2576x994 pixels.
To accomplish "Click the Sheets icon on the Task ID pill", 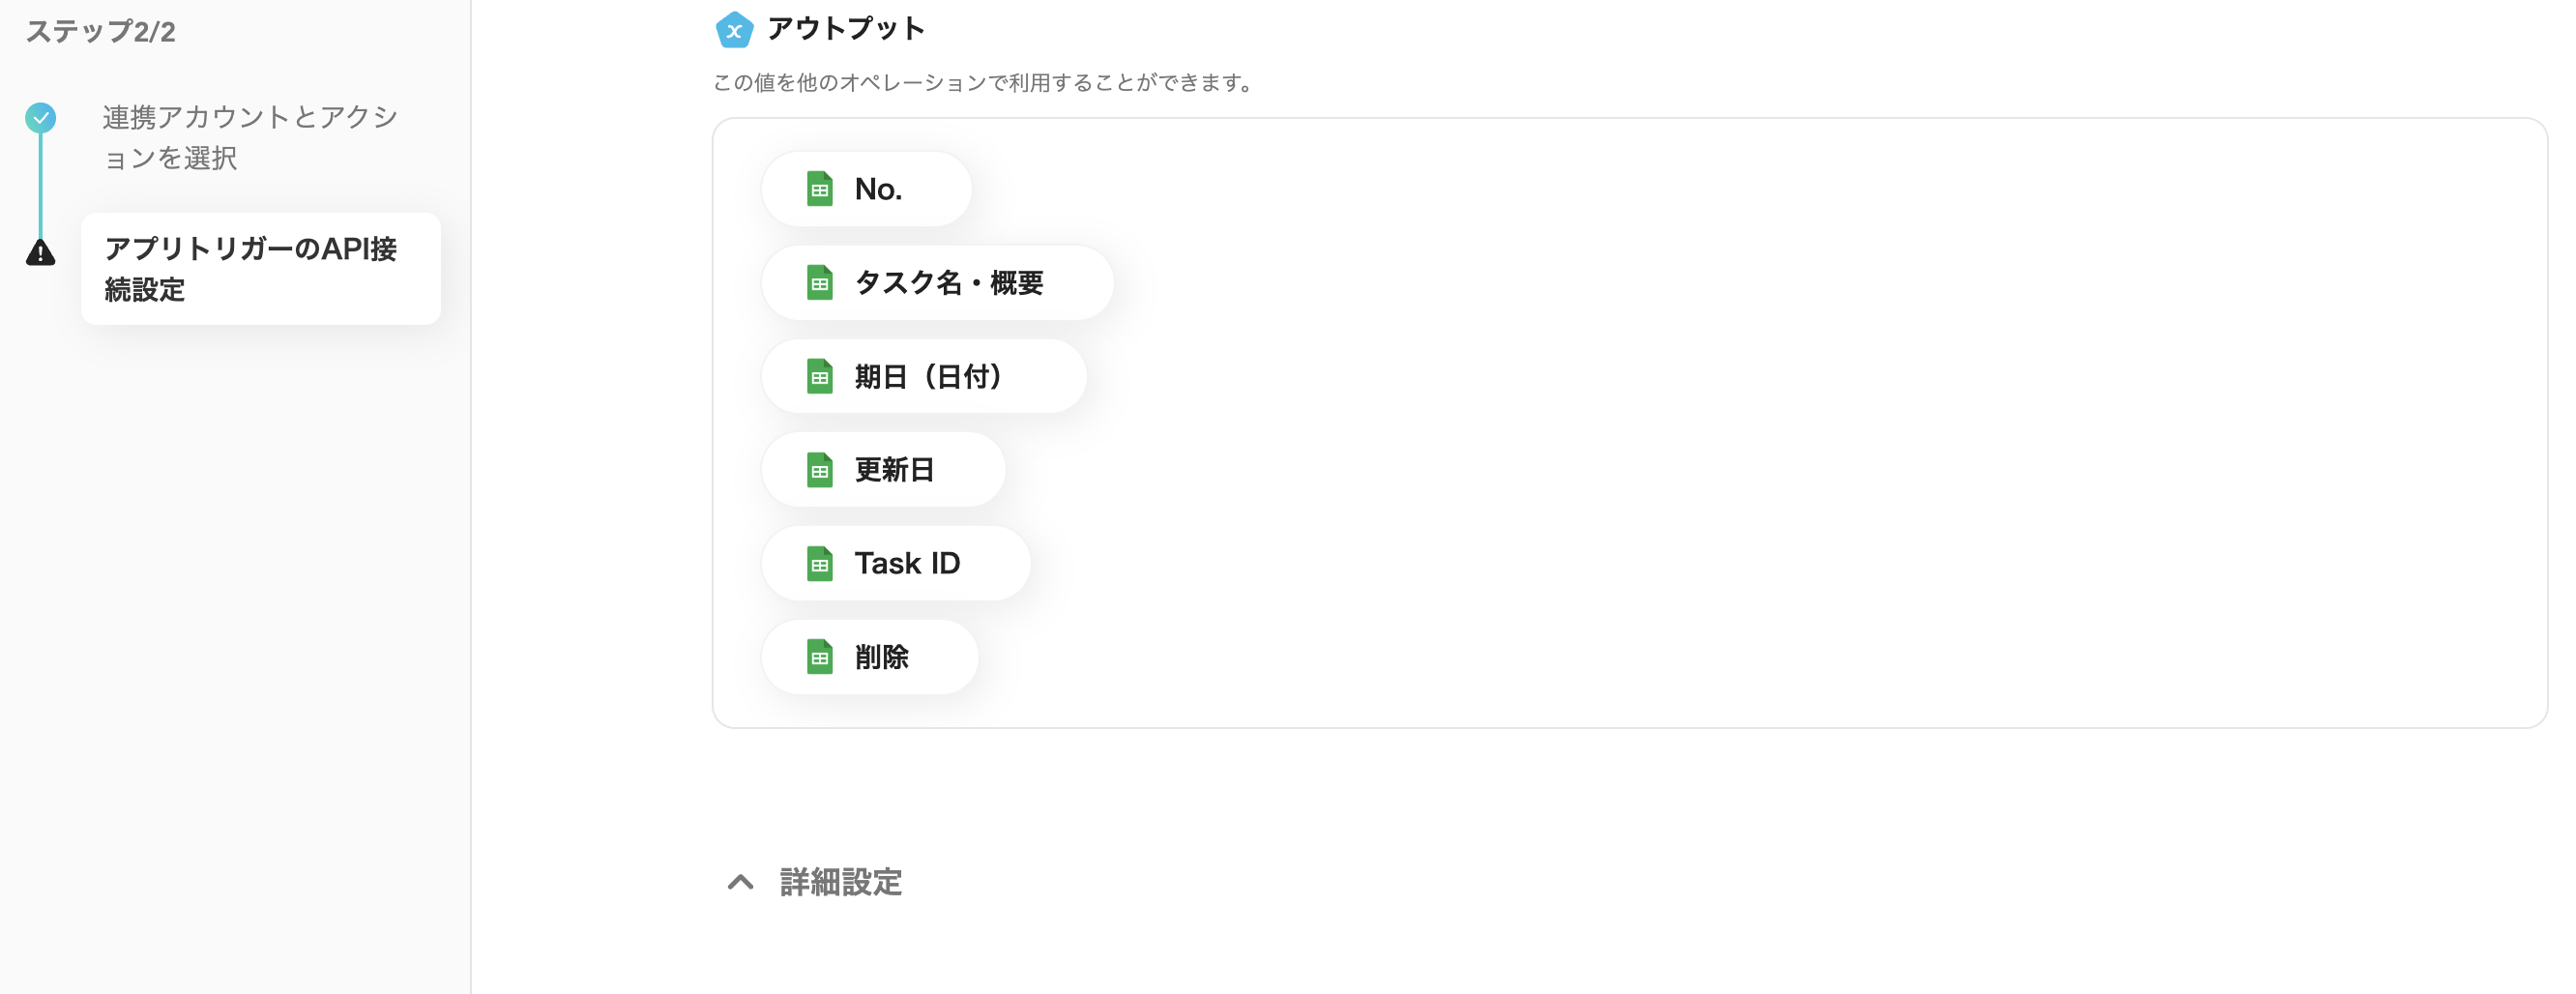I will (820, 563).
